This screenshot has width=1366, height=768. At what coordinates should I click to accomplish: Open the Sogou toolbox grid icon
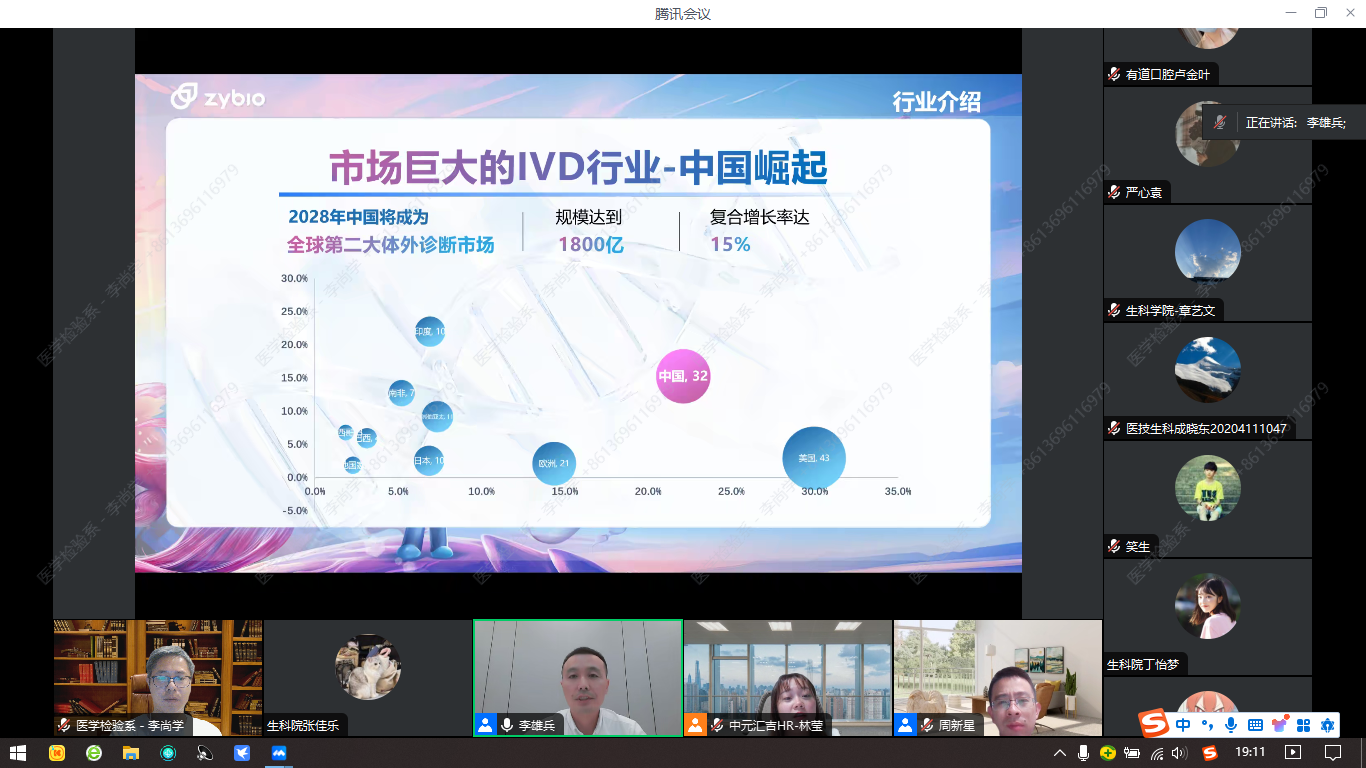1303,725
